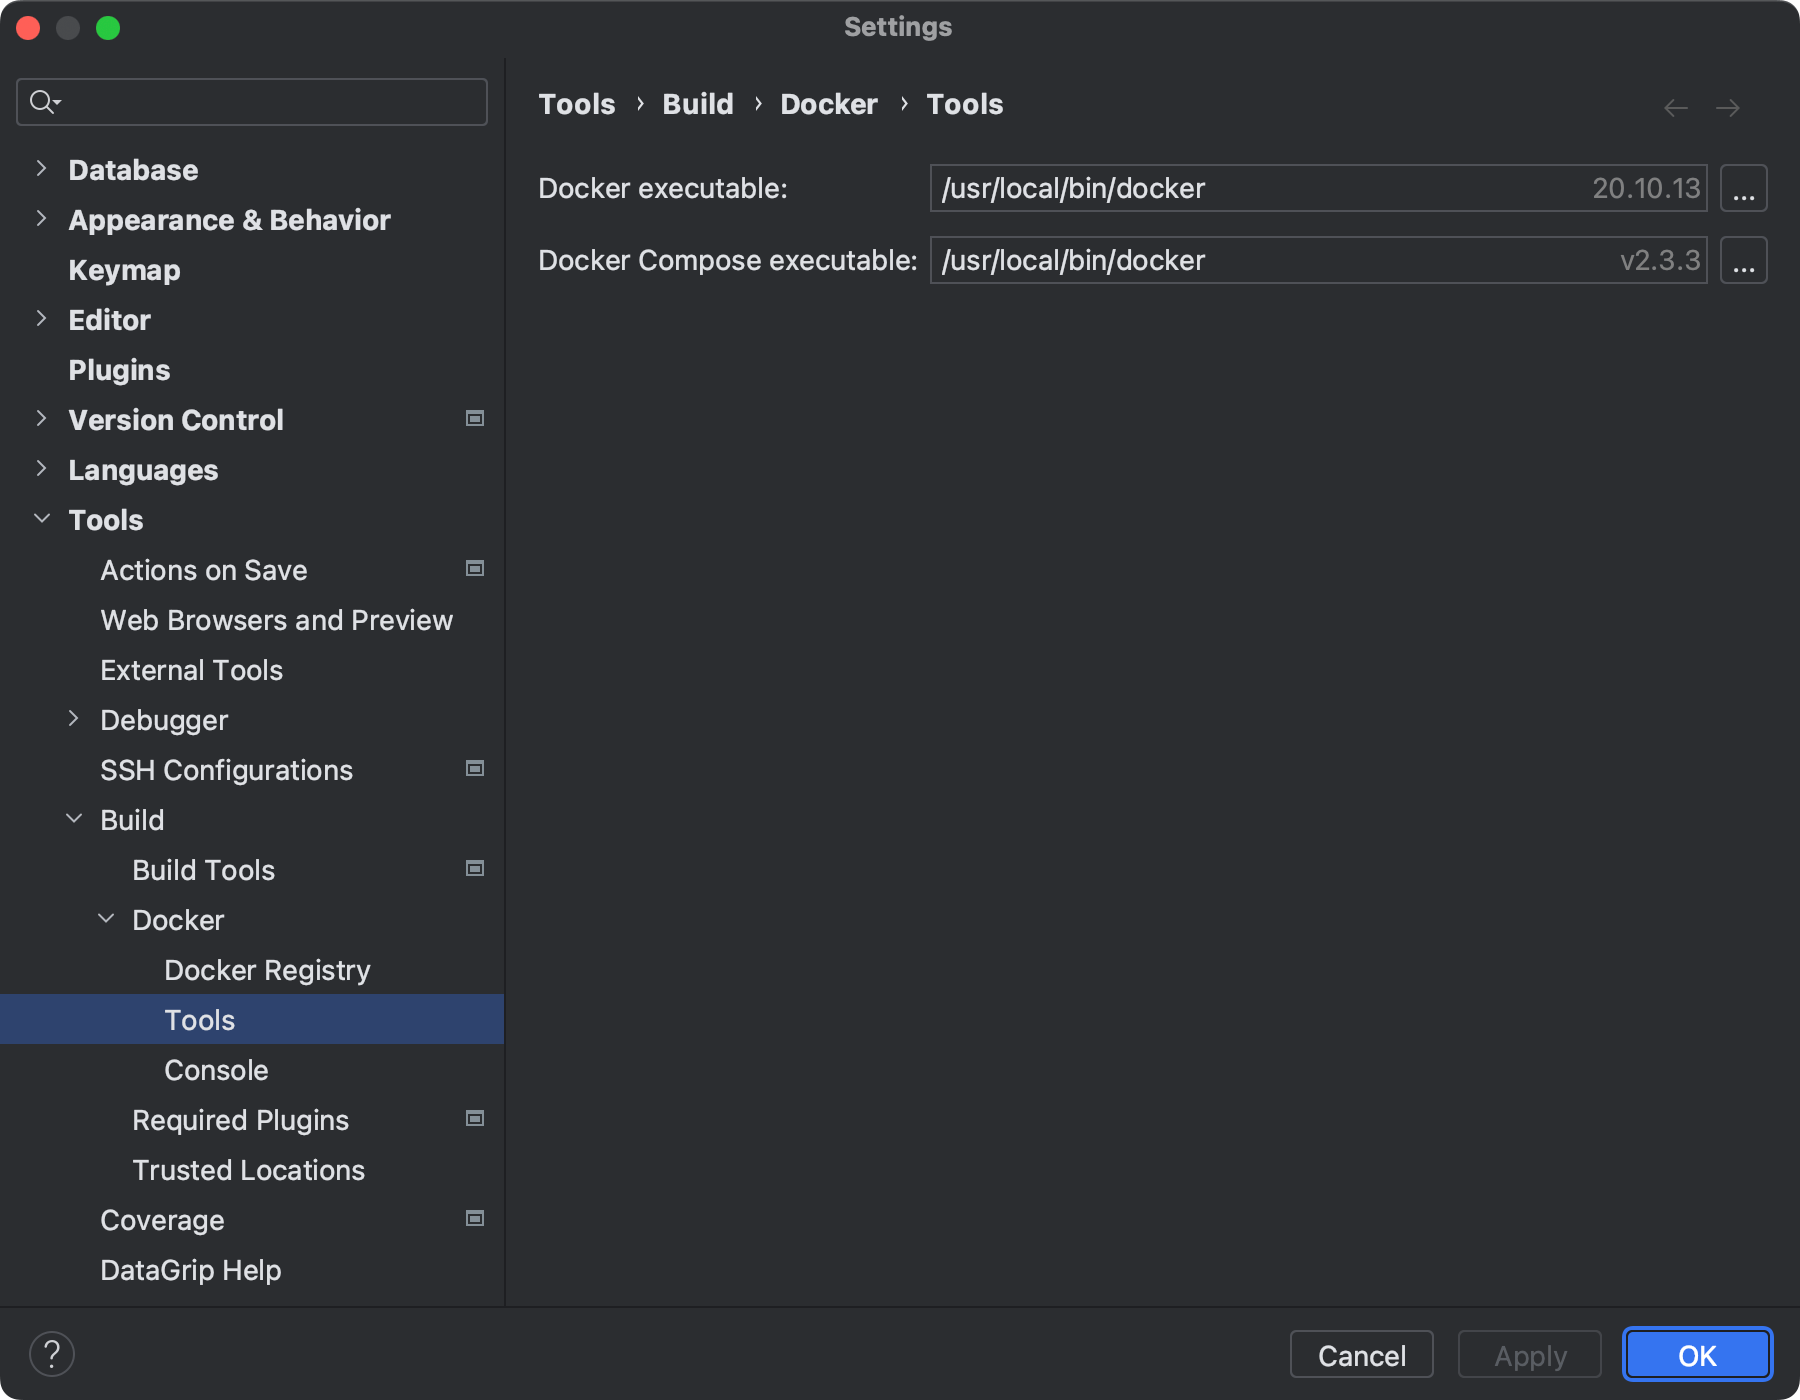Click project-level icon beside SSH Configurations
Image resolution: width=1800 pixels, height=1400 pixels.
475,769
